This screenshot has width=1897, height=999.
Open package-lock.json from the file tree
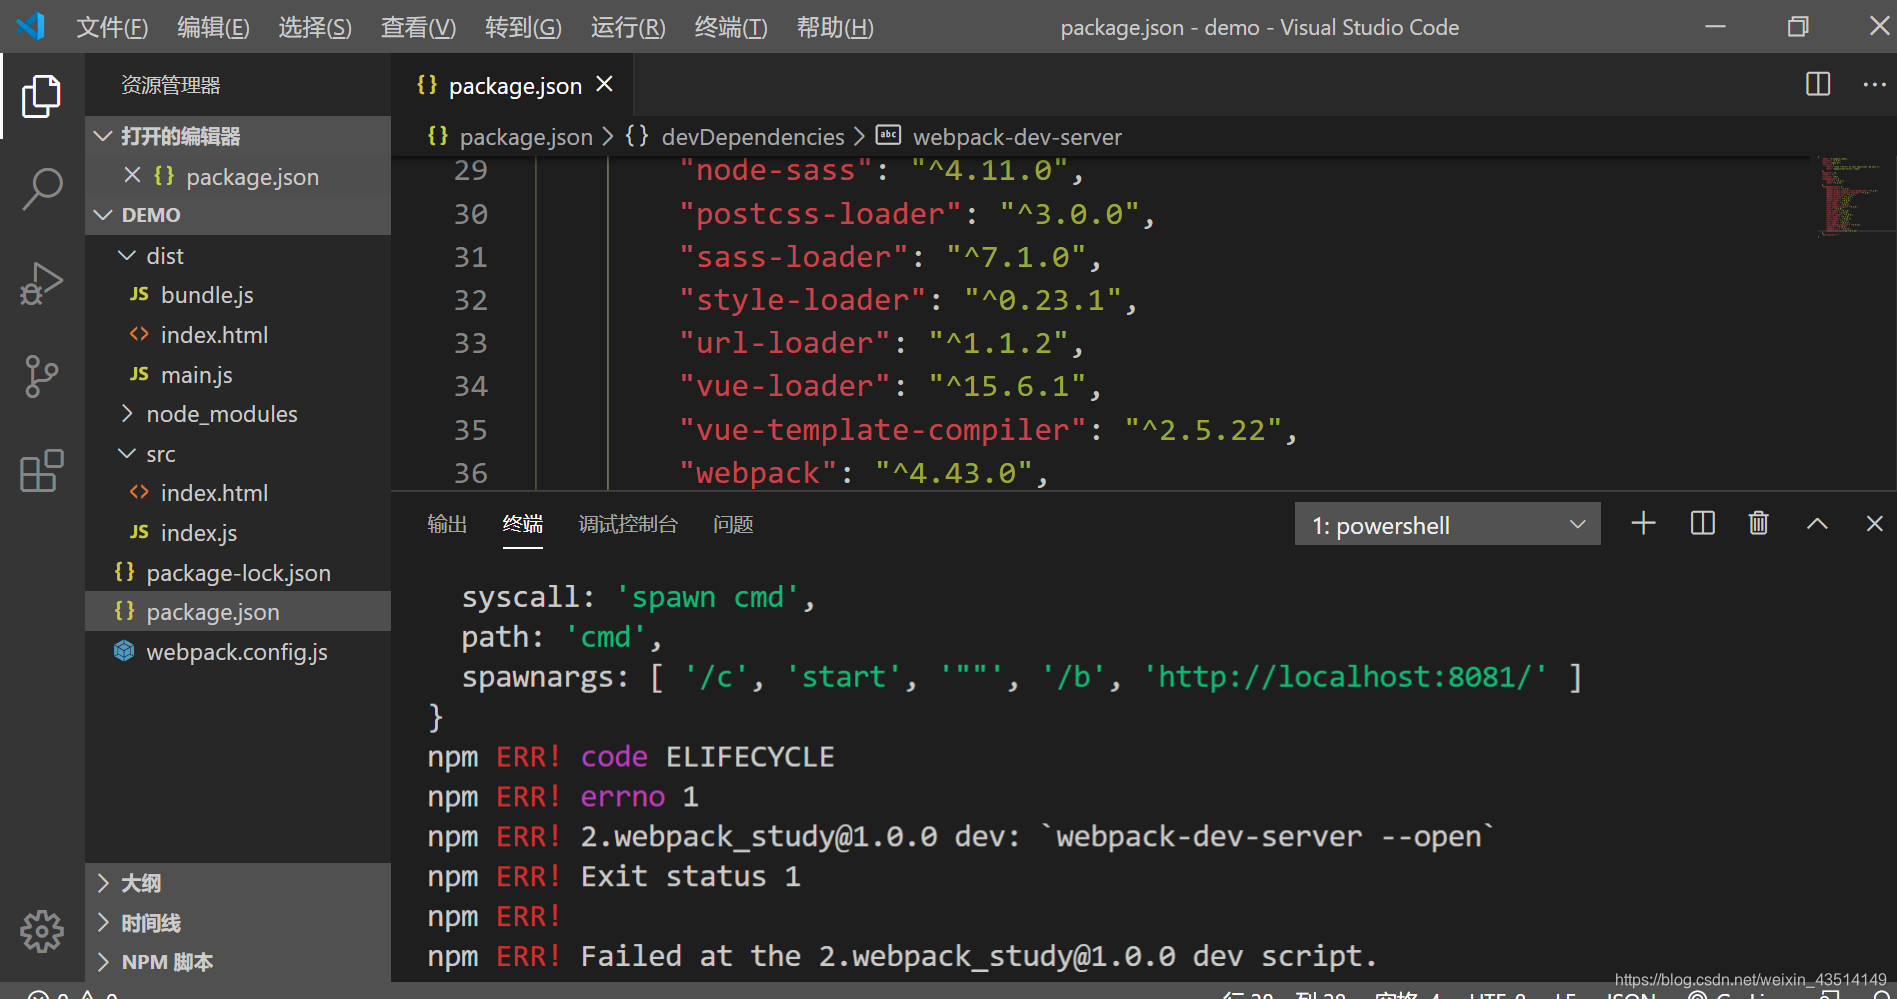pos(238,573)
